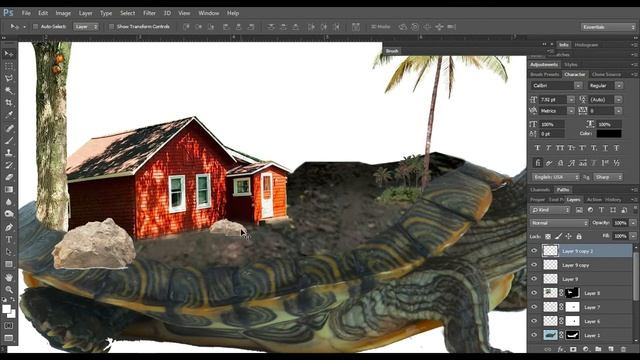Select the Move tool in toolbox
The image size is (640, 360).
tap(9, 53)
